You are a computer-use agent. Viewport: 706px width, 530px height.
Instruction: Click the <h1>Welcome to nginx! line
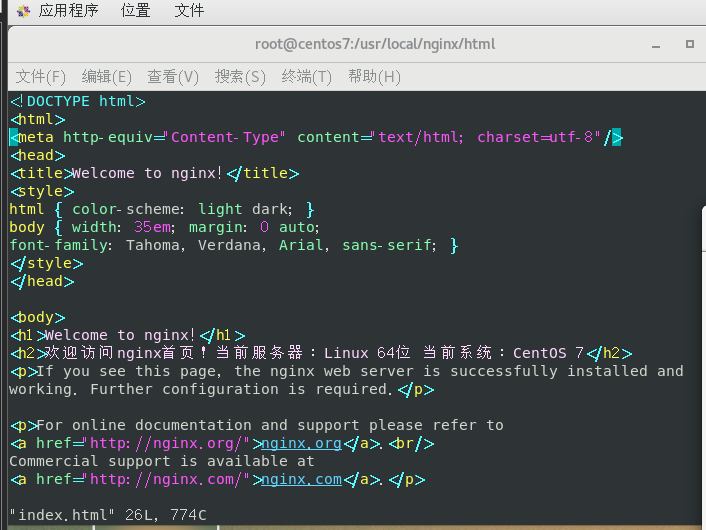pos(128,335)
